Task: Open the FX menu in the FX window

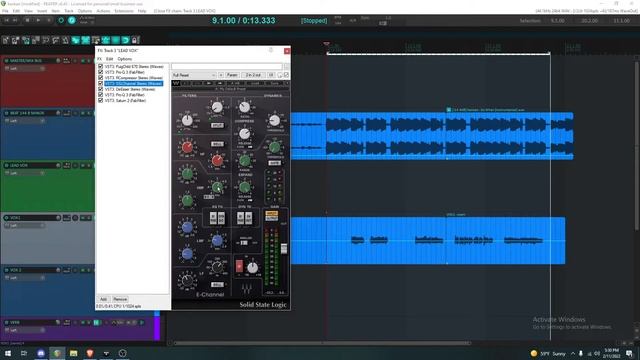Action: tap(99, 59)
